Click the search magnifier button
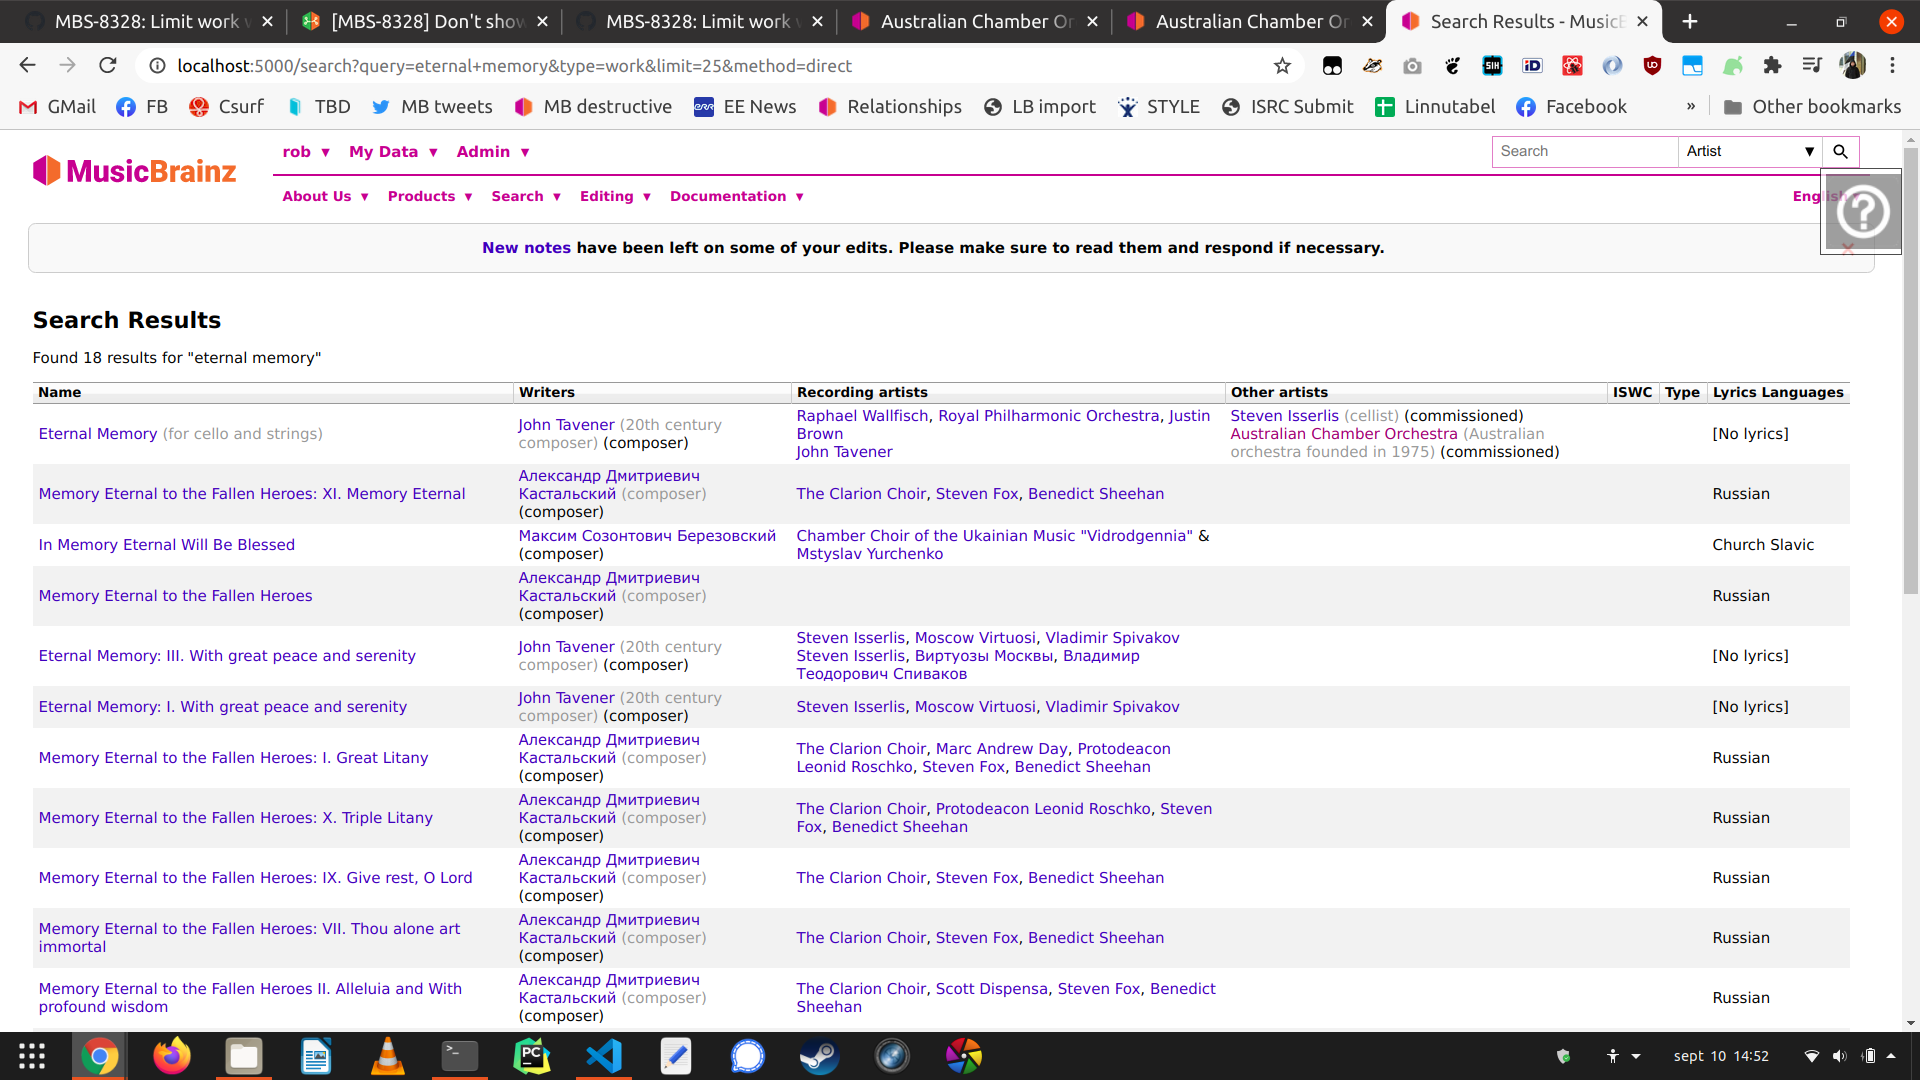This screenshot has height=1080, width=1920. (x=1840, y=151)
